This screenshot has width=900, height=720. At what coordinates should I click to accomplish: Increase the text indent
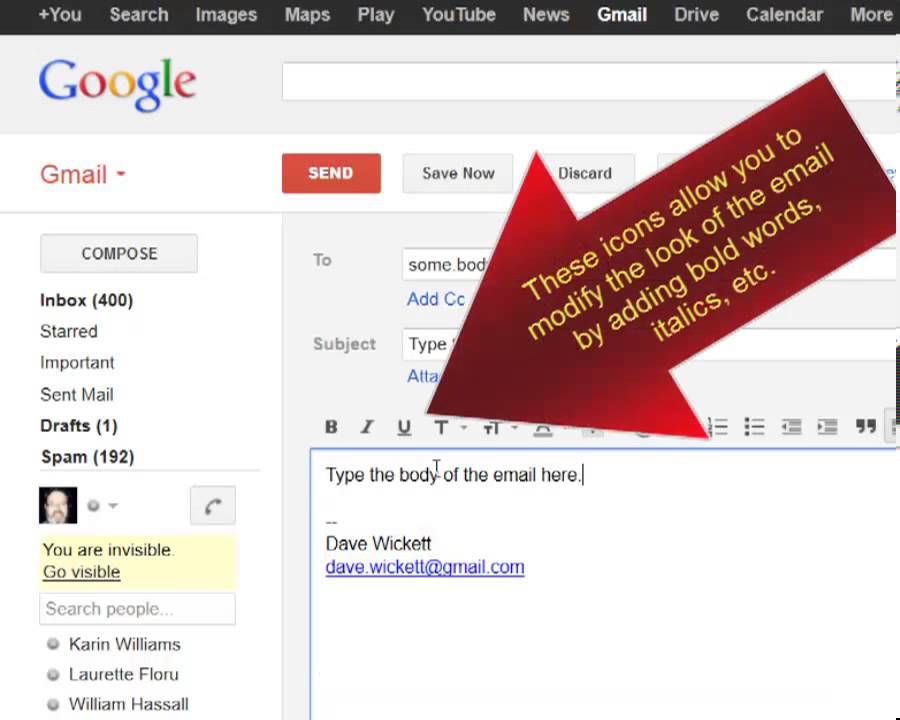tap(828, 427)
